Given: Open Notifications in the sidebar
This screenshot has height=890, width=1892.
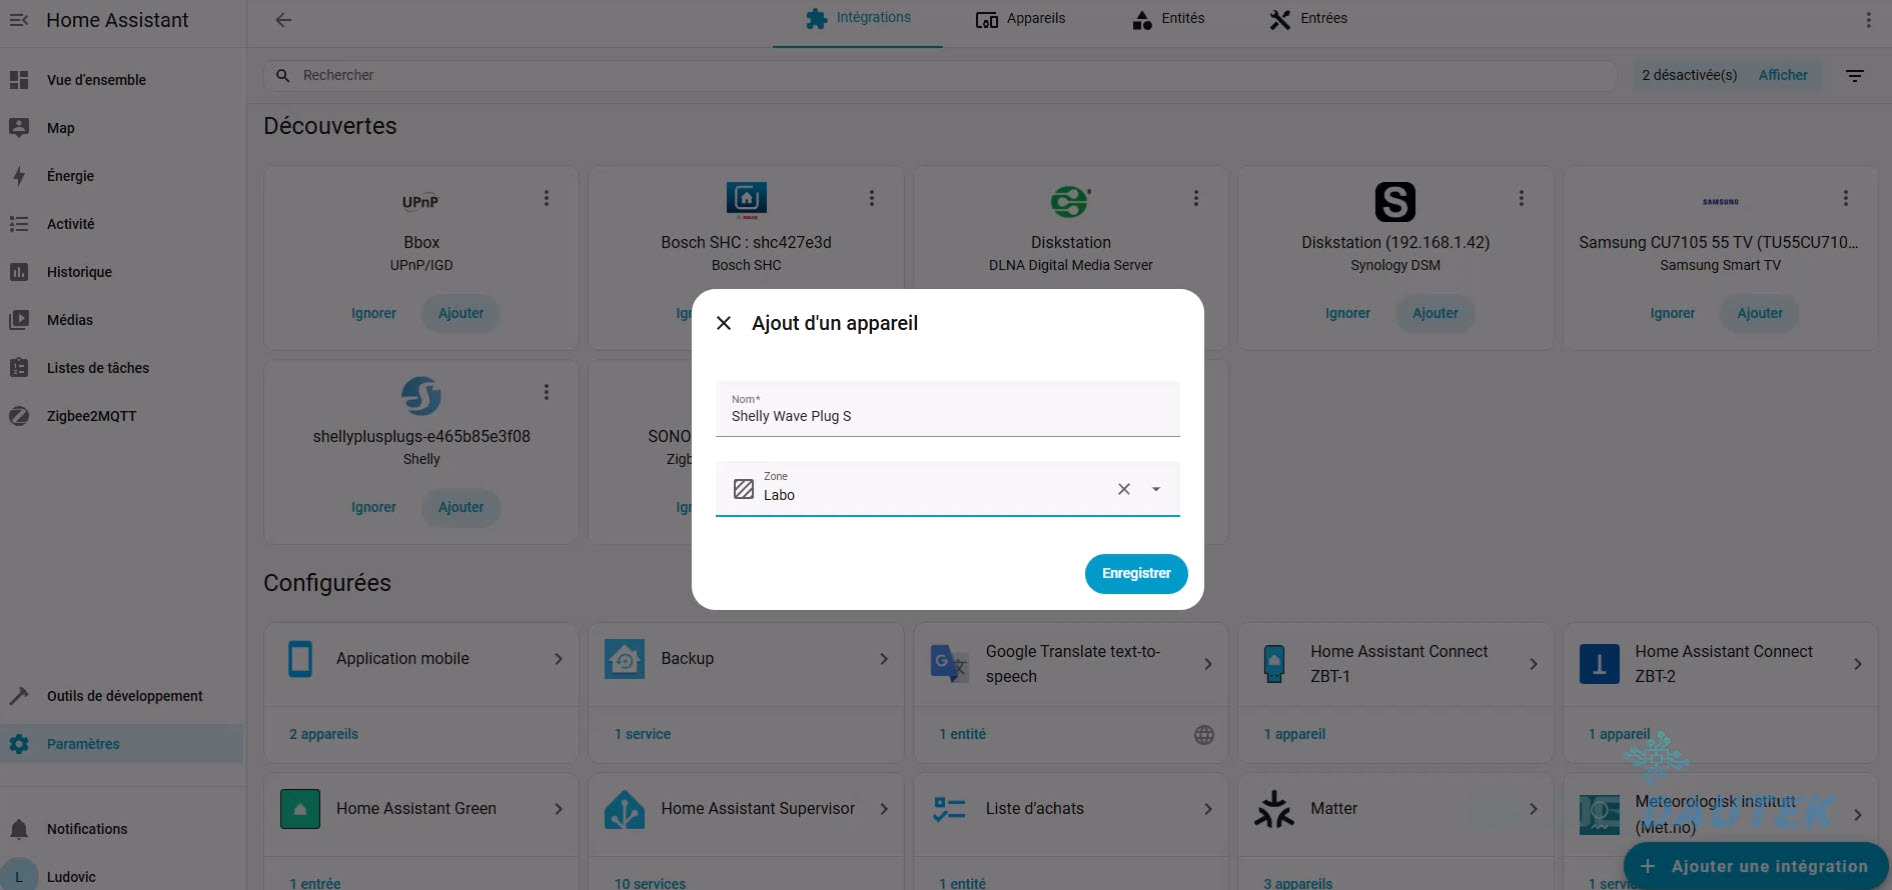Looking at the screenshot, I should (x=87, y=829).
